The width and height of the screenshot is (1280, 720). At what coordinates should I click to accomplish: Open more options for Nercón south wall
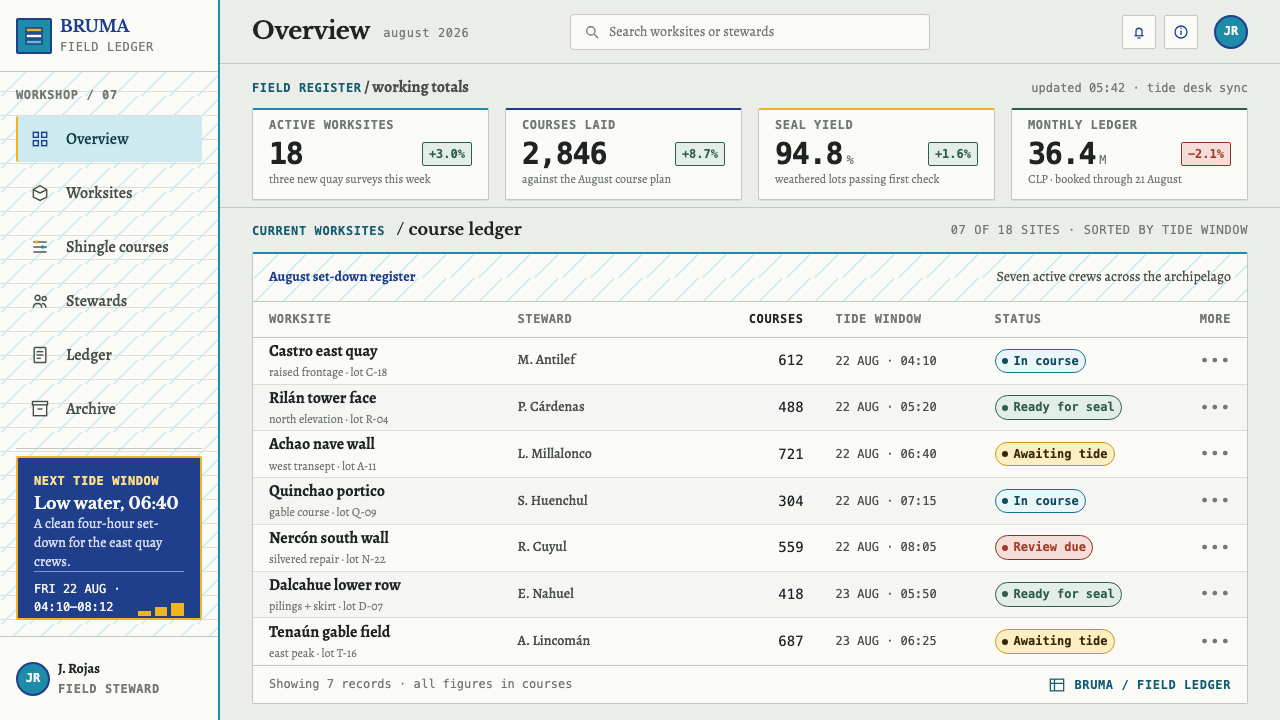pyautogui.click(x=1215, y=547)
